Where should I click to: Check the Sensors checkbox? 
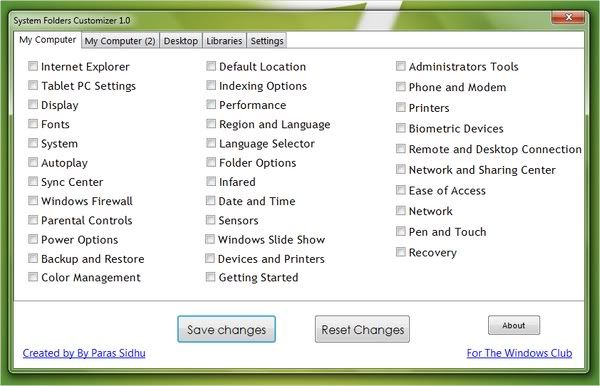click(x=210, y=220)
